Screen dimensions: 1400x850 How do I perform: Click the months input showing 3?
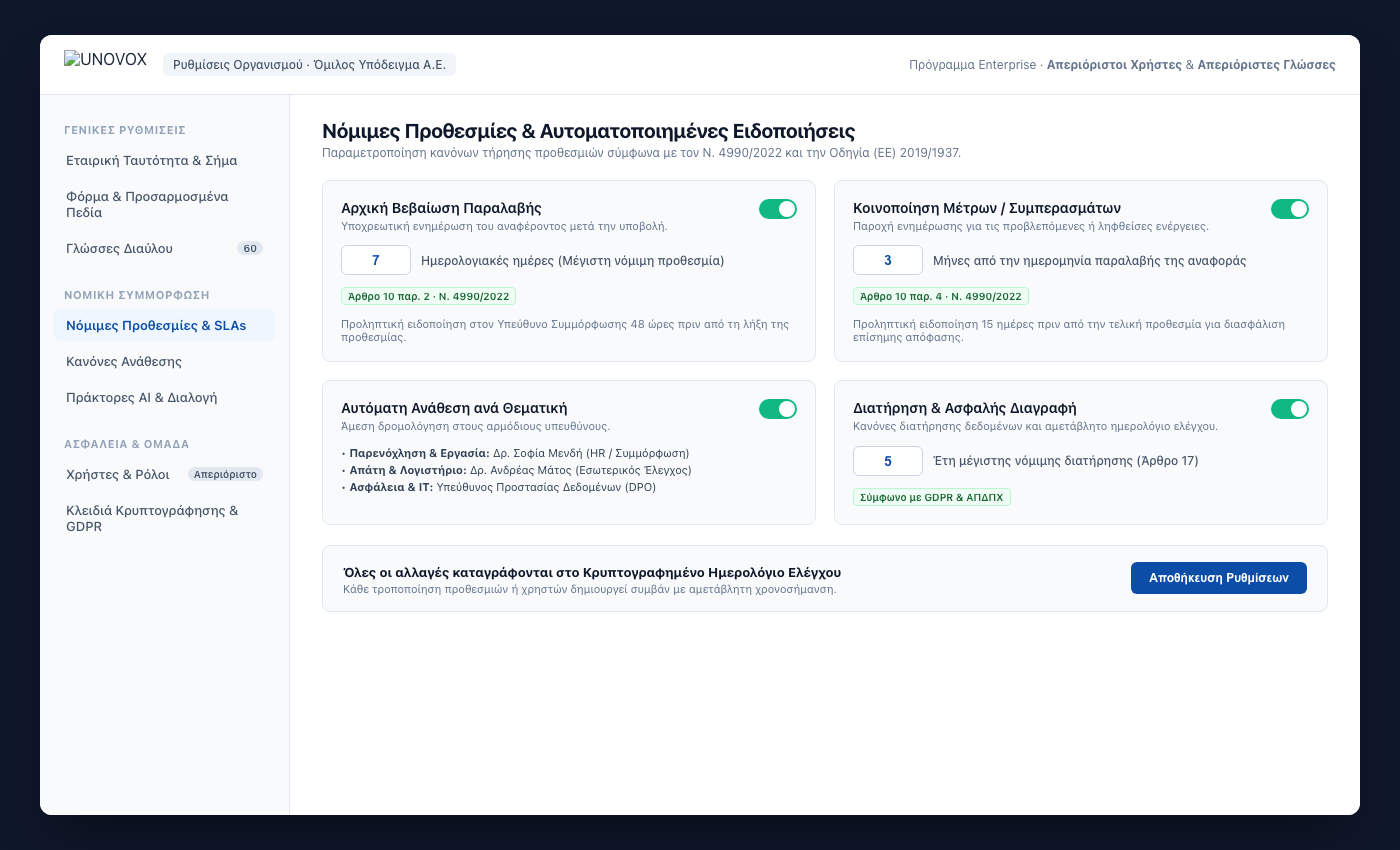click(x=888, y=260)
